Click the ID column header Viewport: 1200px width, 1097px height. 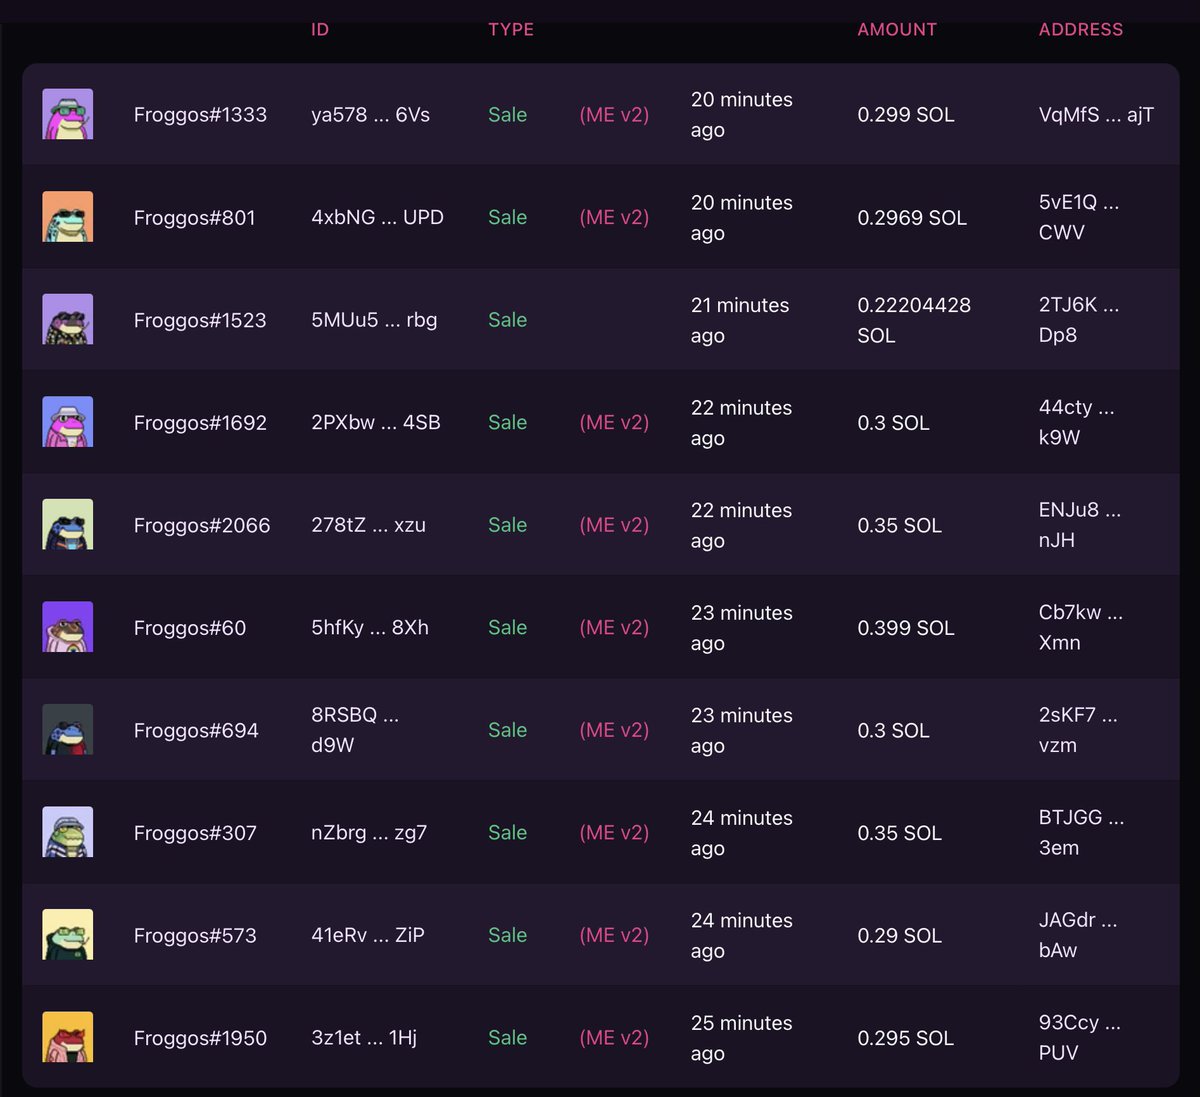[x=320, y=30]
